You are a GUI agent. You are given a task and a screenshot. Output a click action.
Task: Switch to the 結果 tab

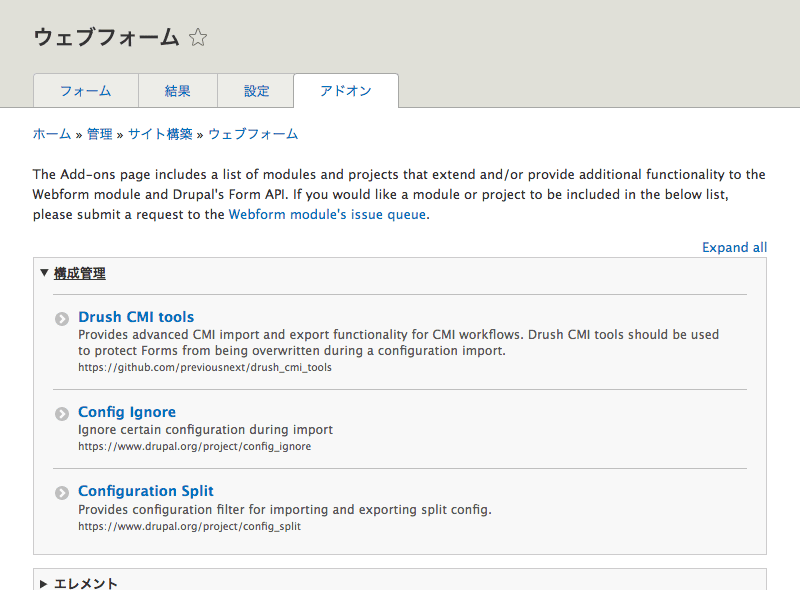[x=178, y=91]
